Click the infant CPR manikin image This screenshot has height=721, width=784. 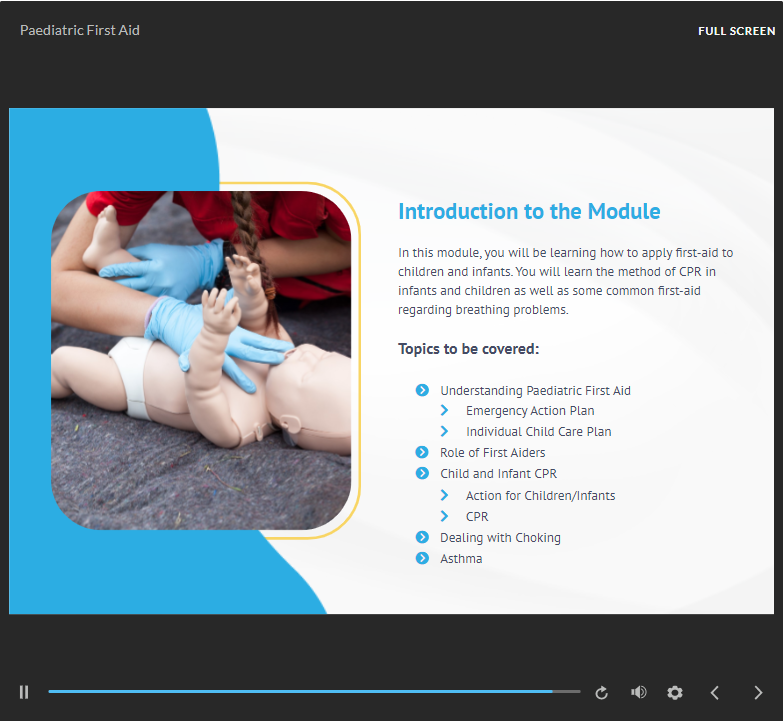200,360
